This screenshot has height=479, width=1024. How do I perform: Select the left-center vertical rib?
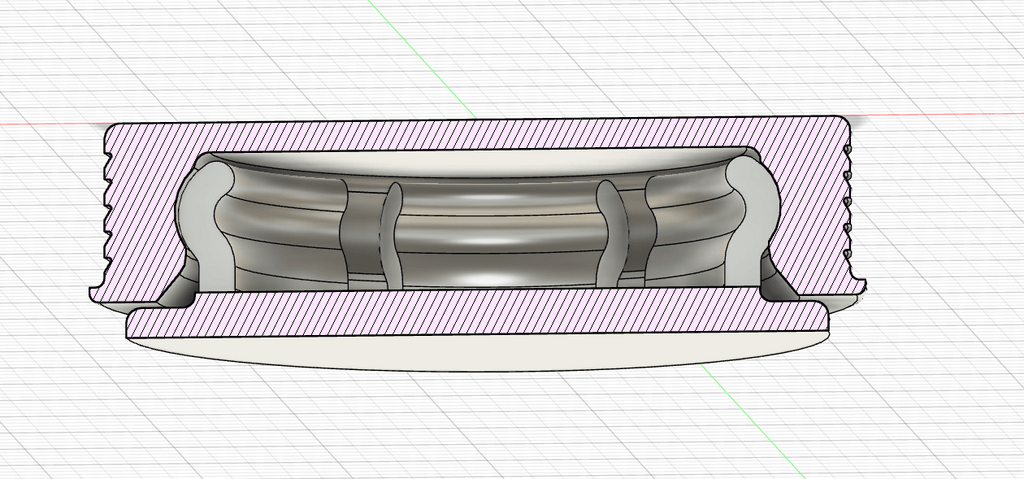388,235
